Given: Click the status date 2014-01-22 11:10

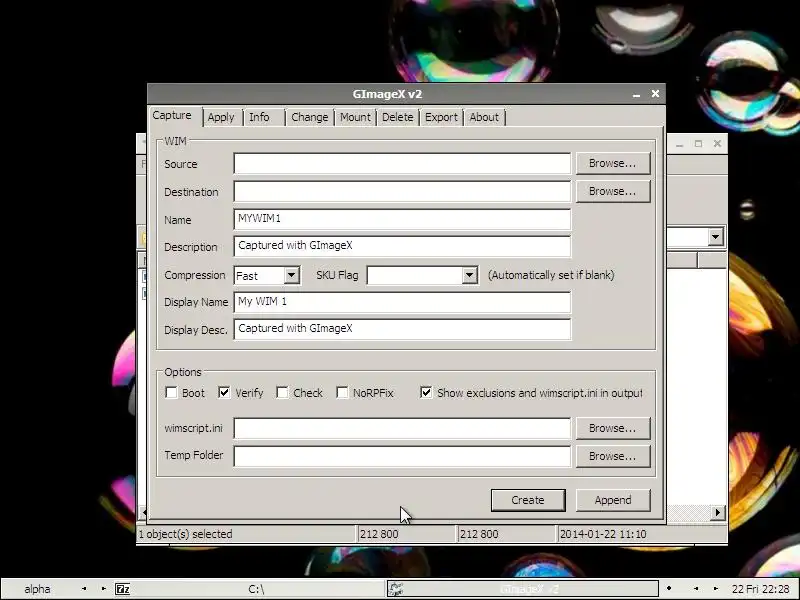Looking at the screenshot, I should [x=603, y=534].
